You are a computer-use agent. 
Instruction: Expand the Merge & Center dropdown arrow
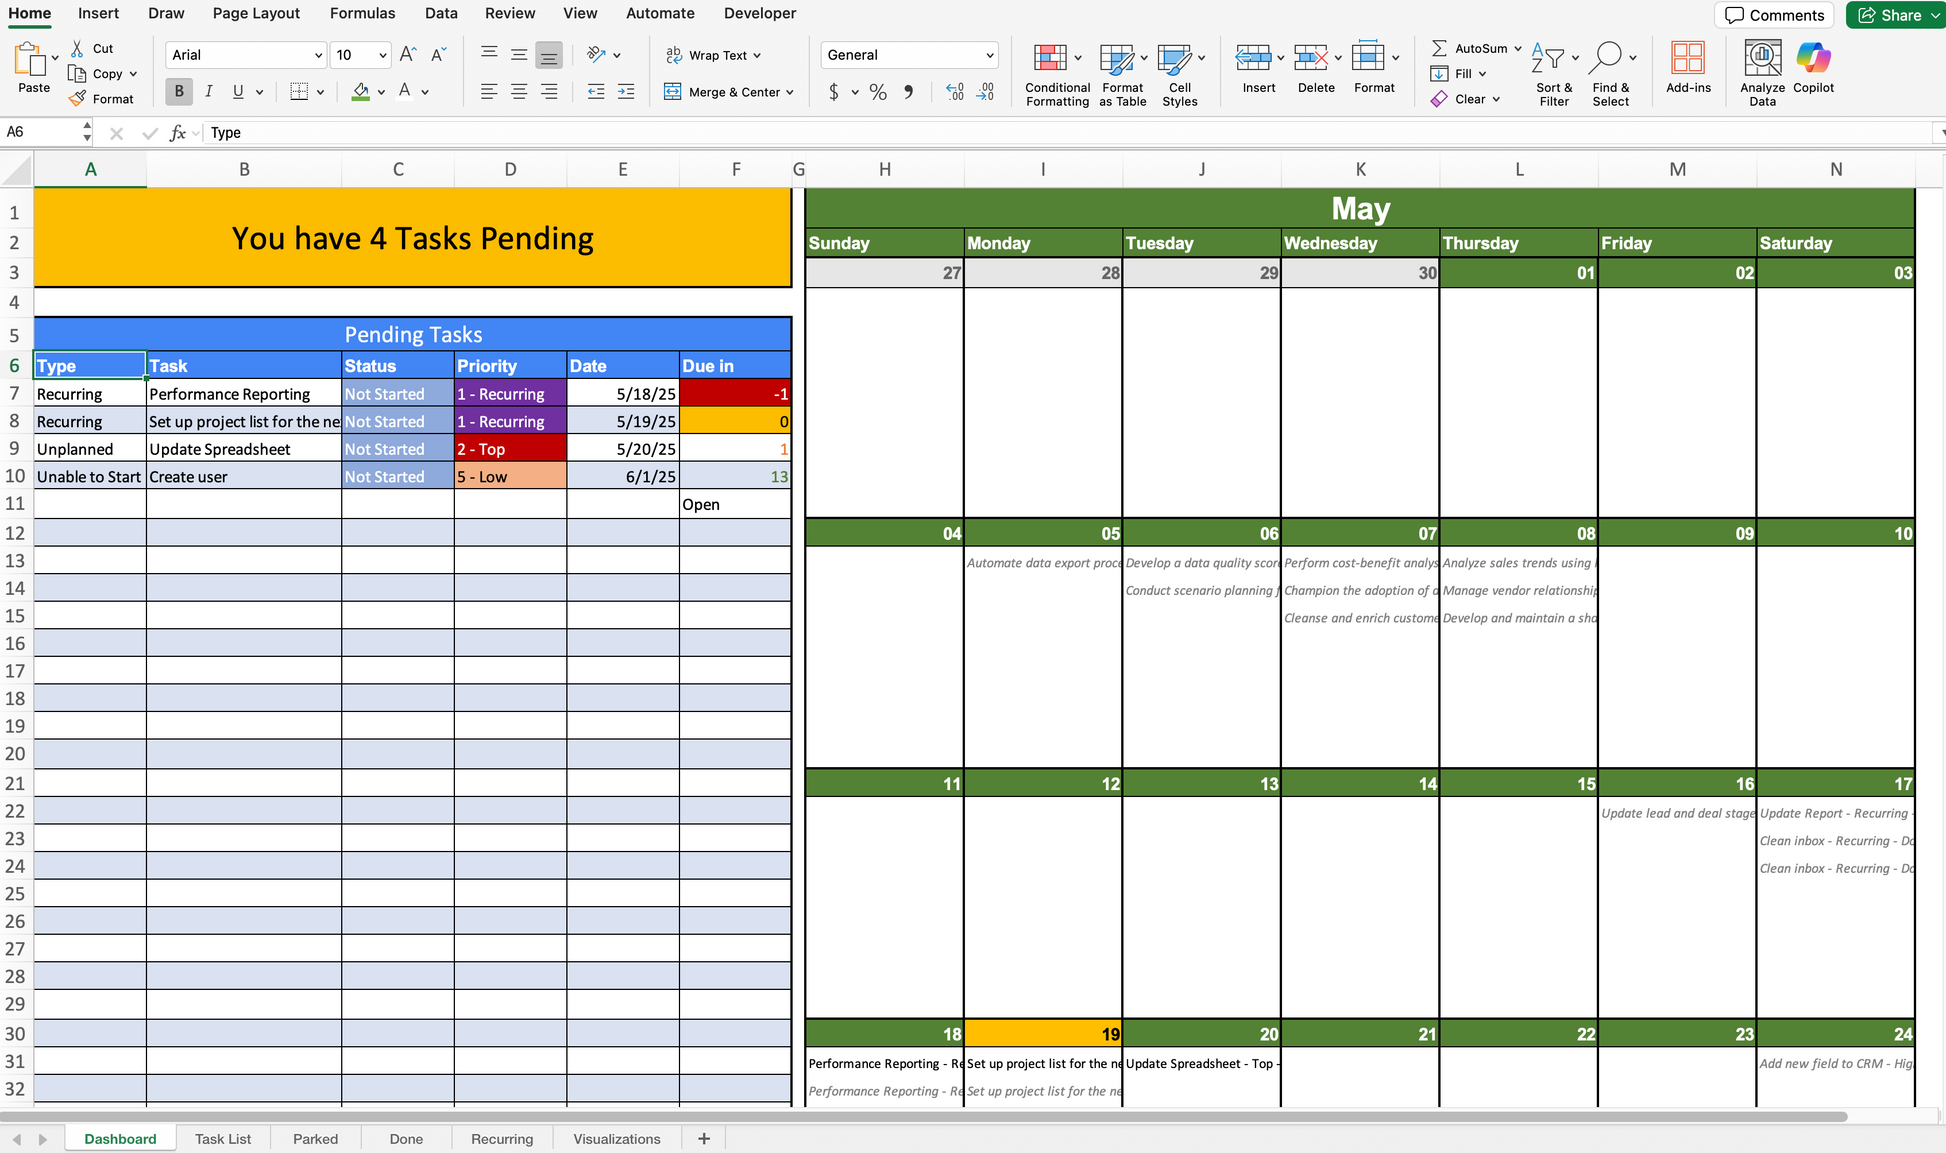click(790, 92)
